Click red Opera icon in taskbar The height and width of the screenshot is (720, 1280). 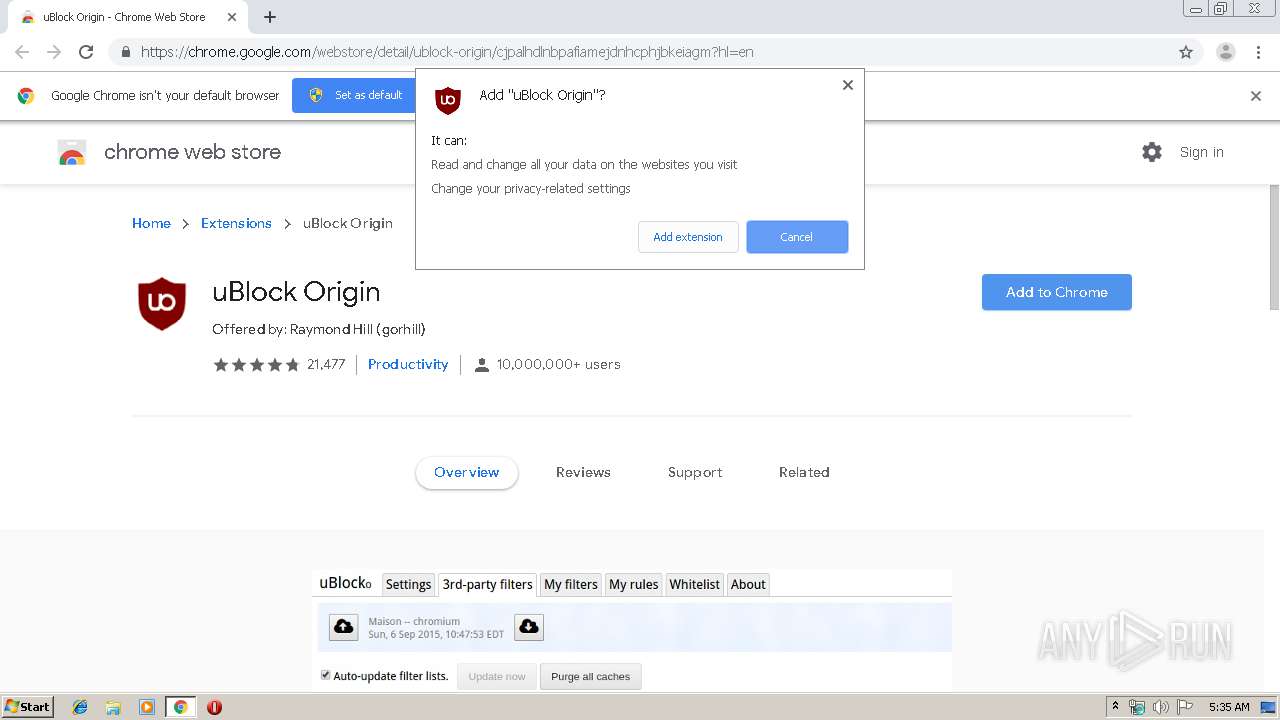click(x=214, y=707)
